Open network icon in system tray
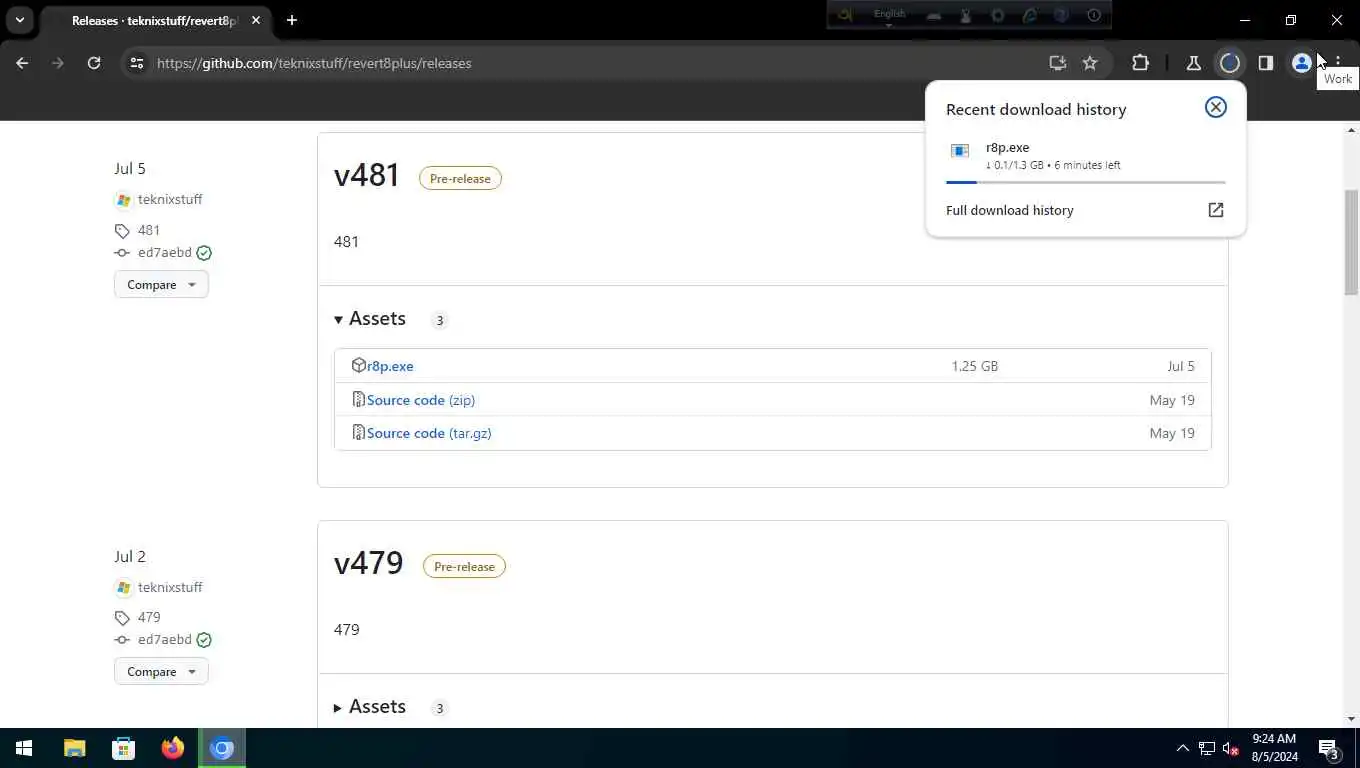Image resolution: width=1360 pixels, height=768 pixels. tap(1207, 748)
